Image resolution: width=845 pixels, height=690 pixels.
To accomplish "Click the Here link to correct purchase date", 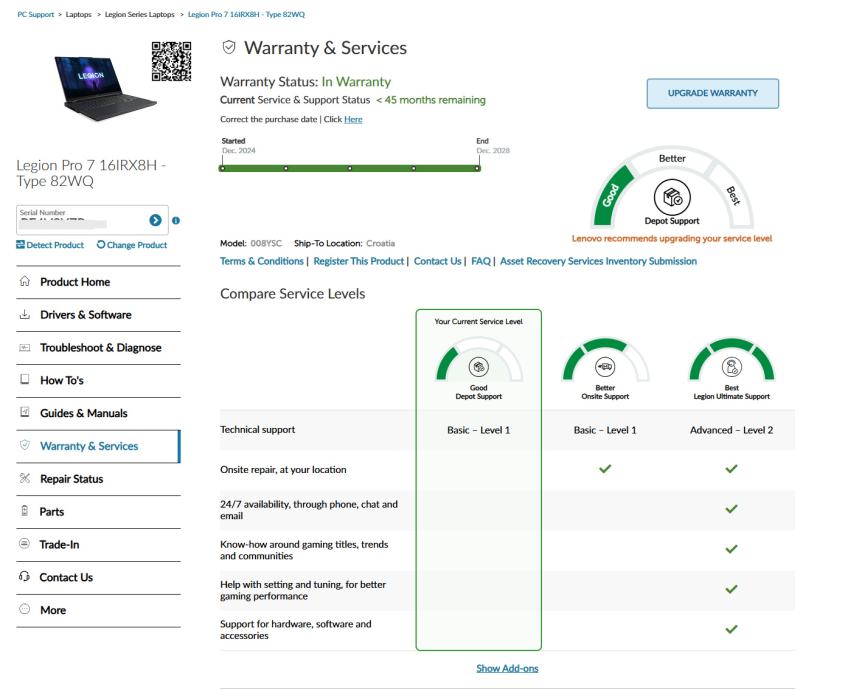I will coord(353,119).
